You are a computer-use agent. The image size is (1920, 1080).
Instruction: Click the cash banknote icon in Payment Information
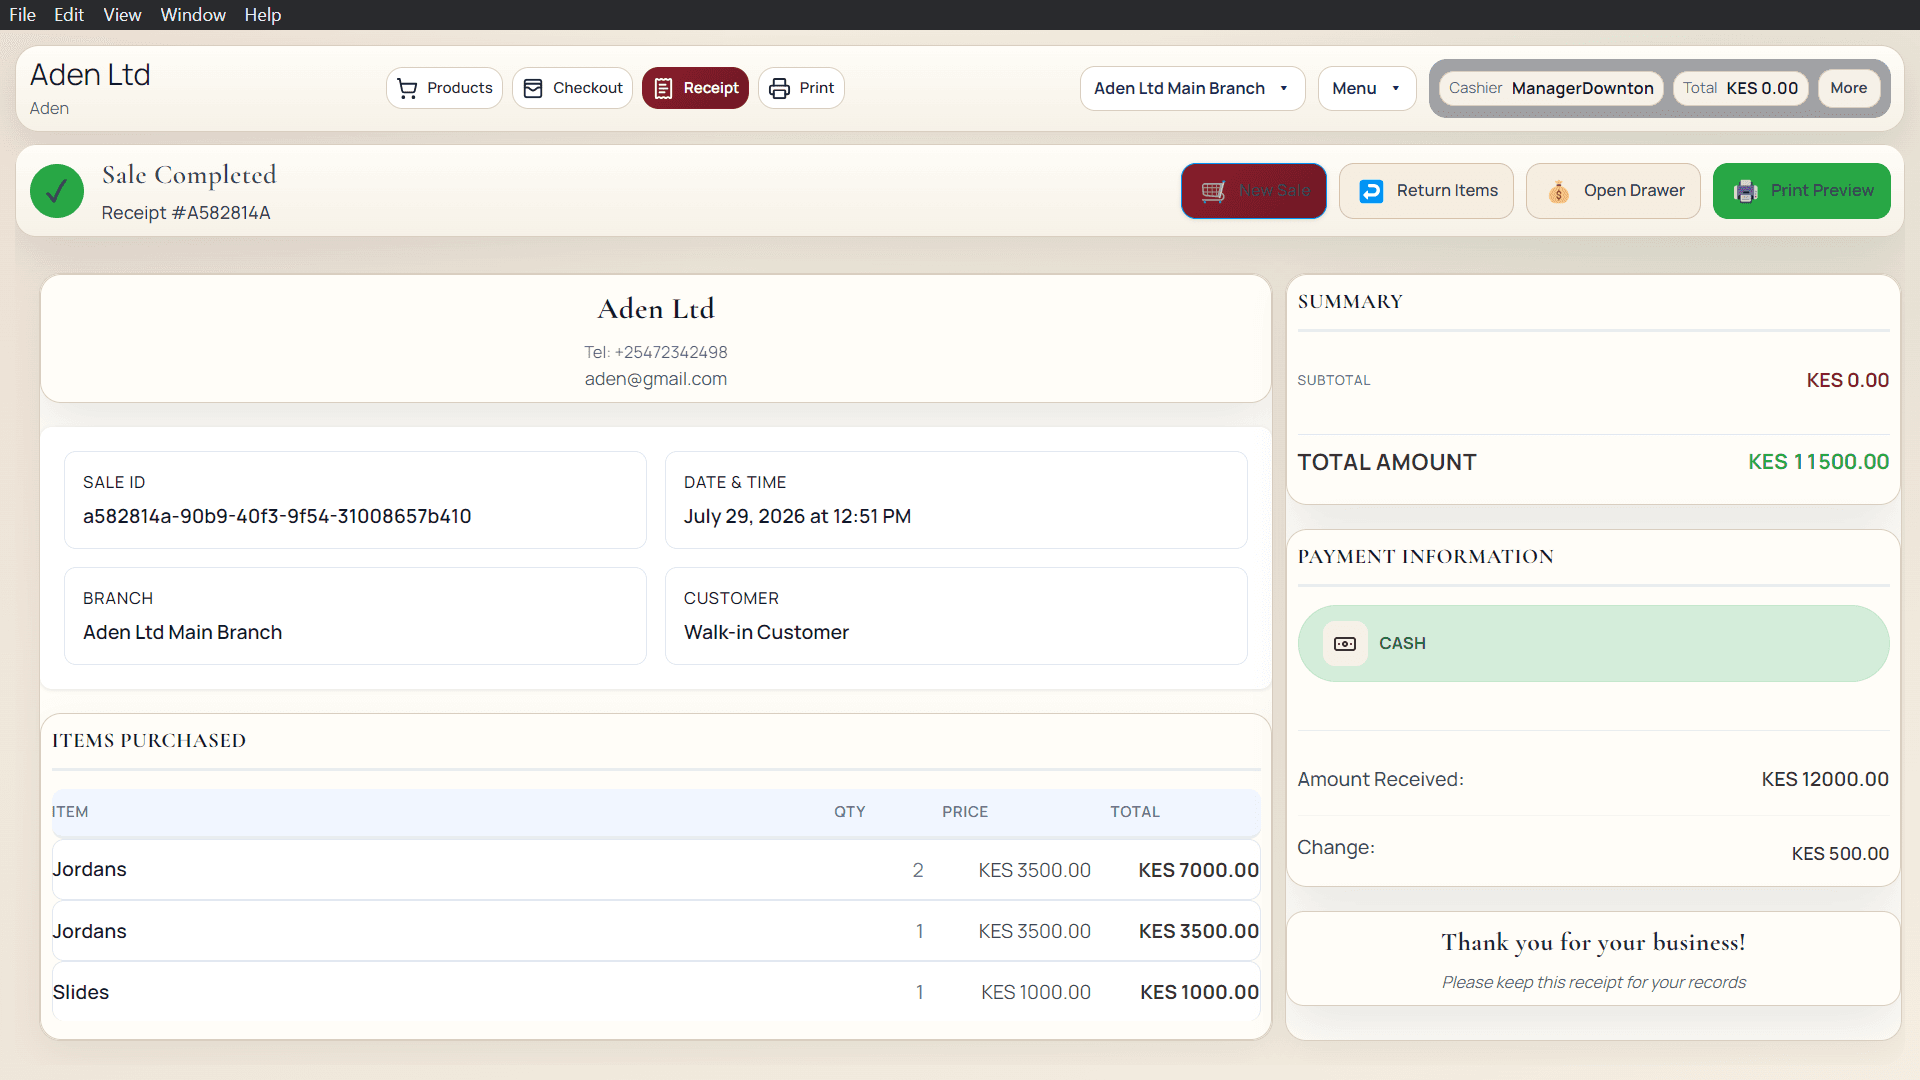point(1345,644)
